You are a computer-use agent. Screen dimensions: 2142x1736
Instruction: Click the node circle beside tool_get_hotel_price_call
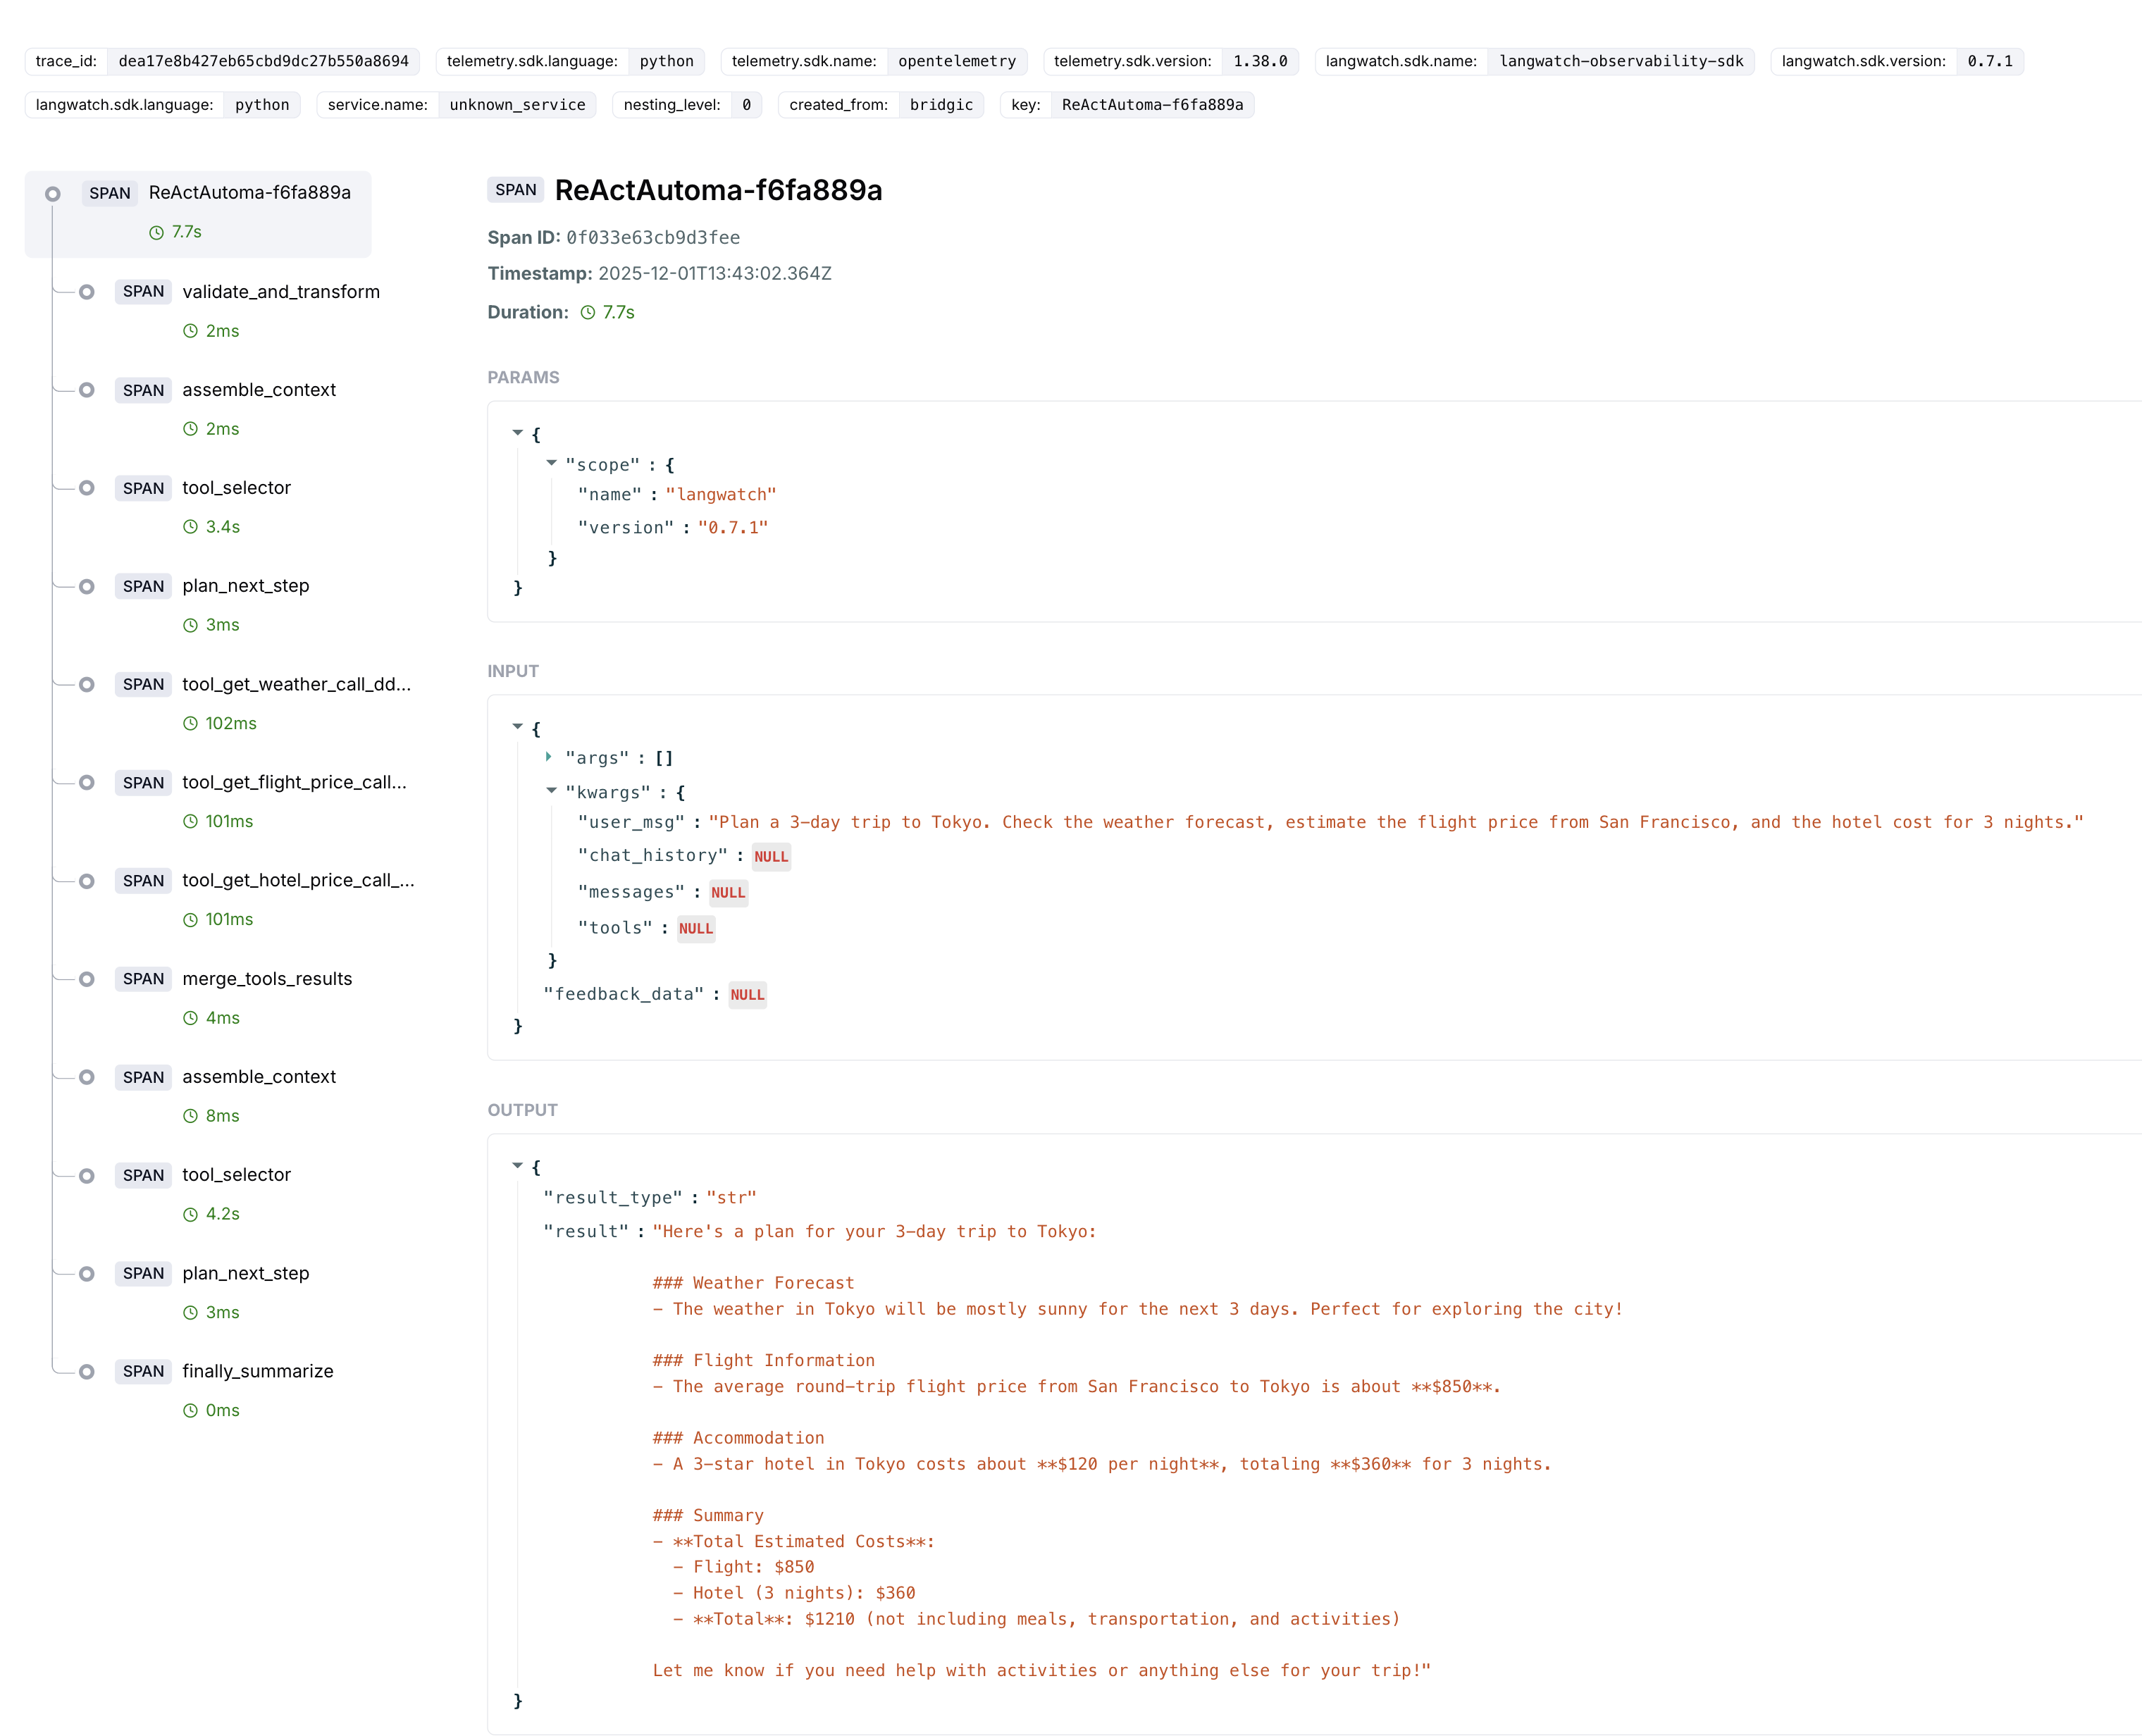click(87, 881)
